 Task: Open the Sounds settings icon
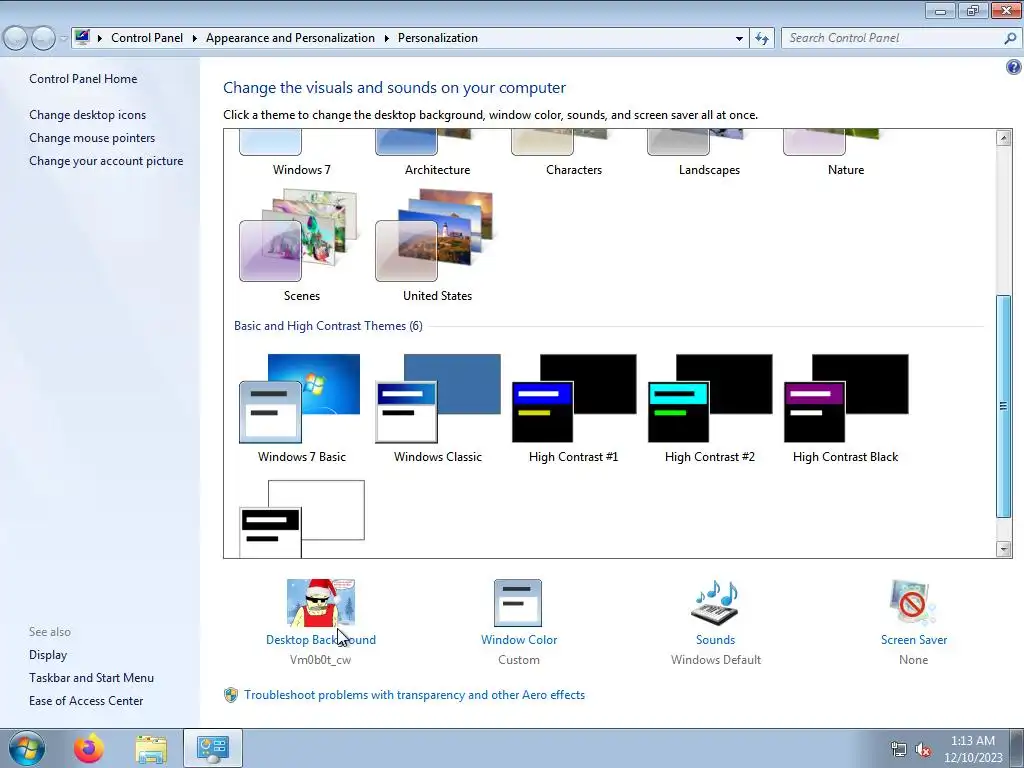pos(715,603)
